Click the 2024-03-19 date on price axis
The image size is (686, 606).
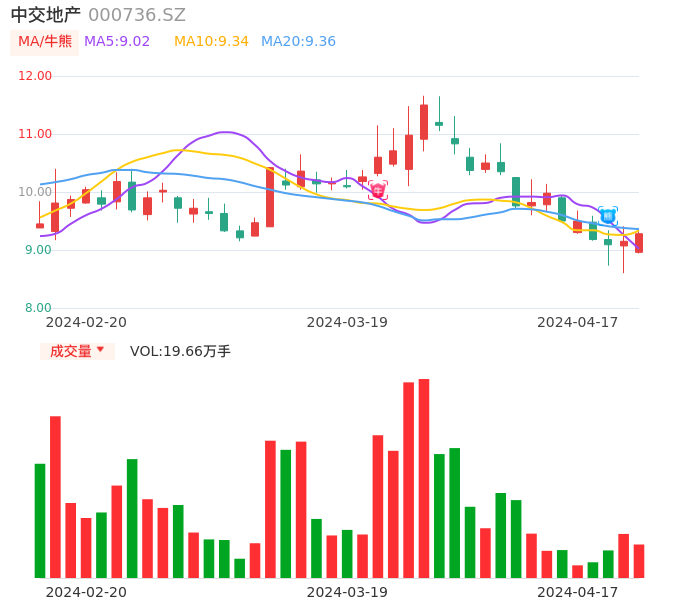pyautogui.click(x=347, y=322)
